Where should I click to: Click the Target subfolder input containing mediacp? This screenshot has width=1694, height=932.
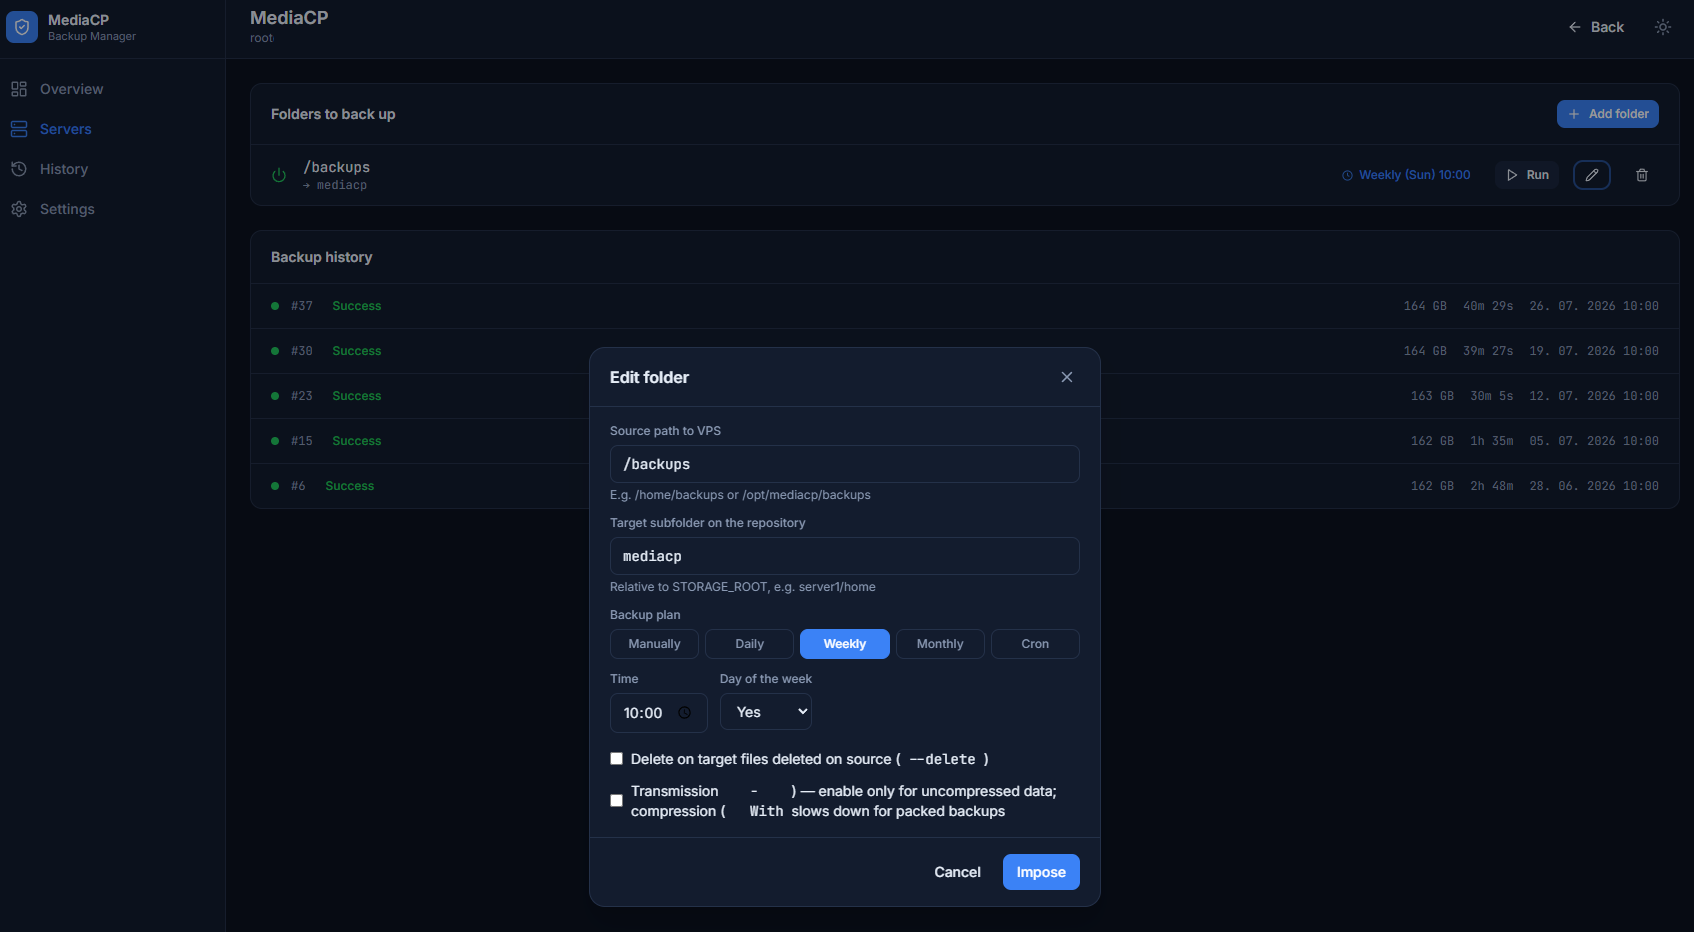tap(844, 556)
